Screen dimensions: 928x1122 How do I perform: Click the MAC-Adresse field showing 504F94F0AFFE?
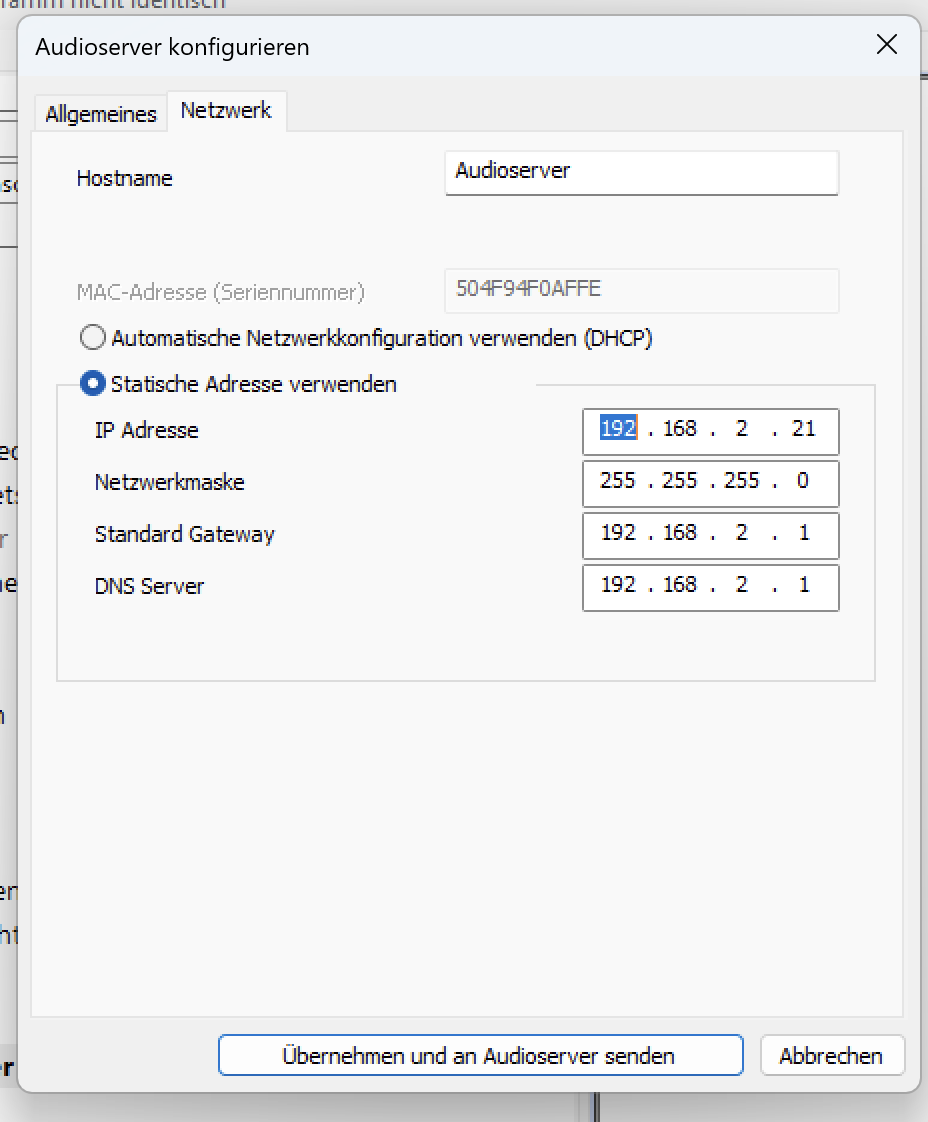point(641,290)
